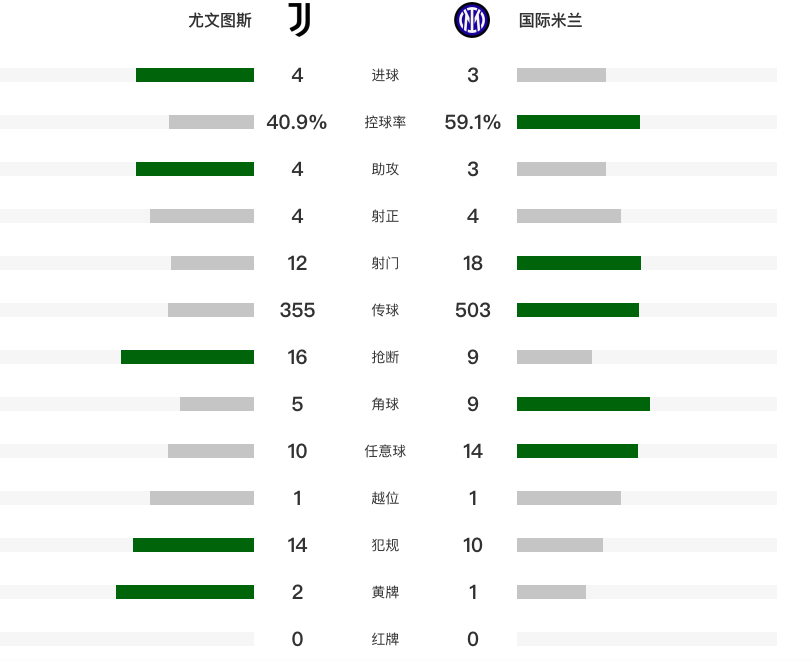The height and width of the screenshot is (662, 812).
Task: Select Juventus green fouls bar showing 14
Action: coord(193,545)
